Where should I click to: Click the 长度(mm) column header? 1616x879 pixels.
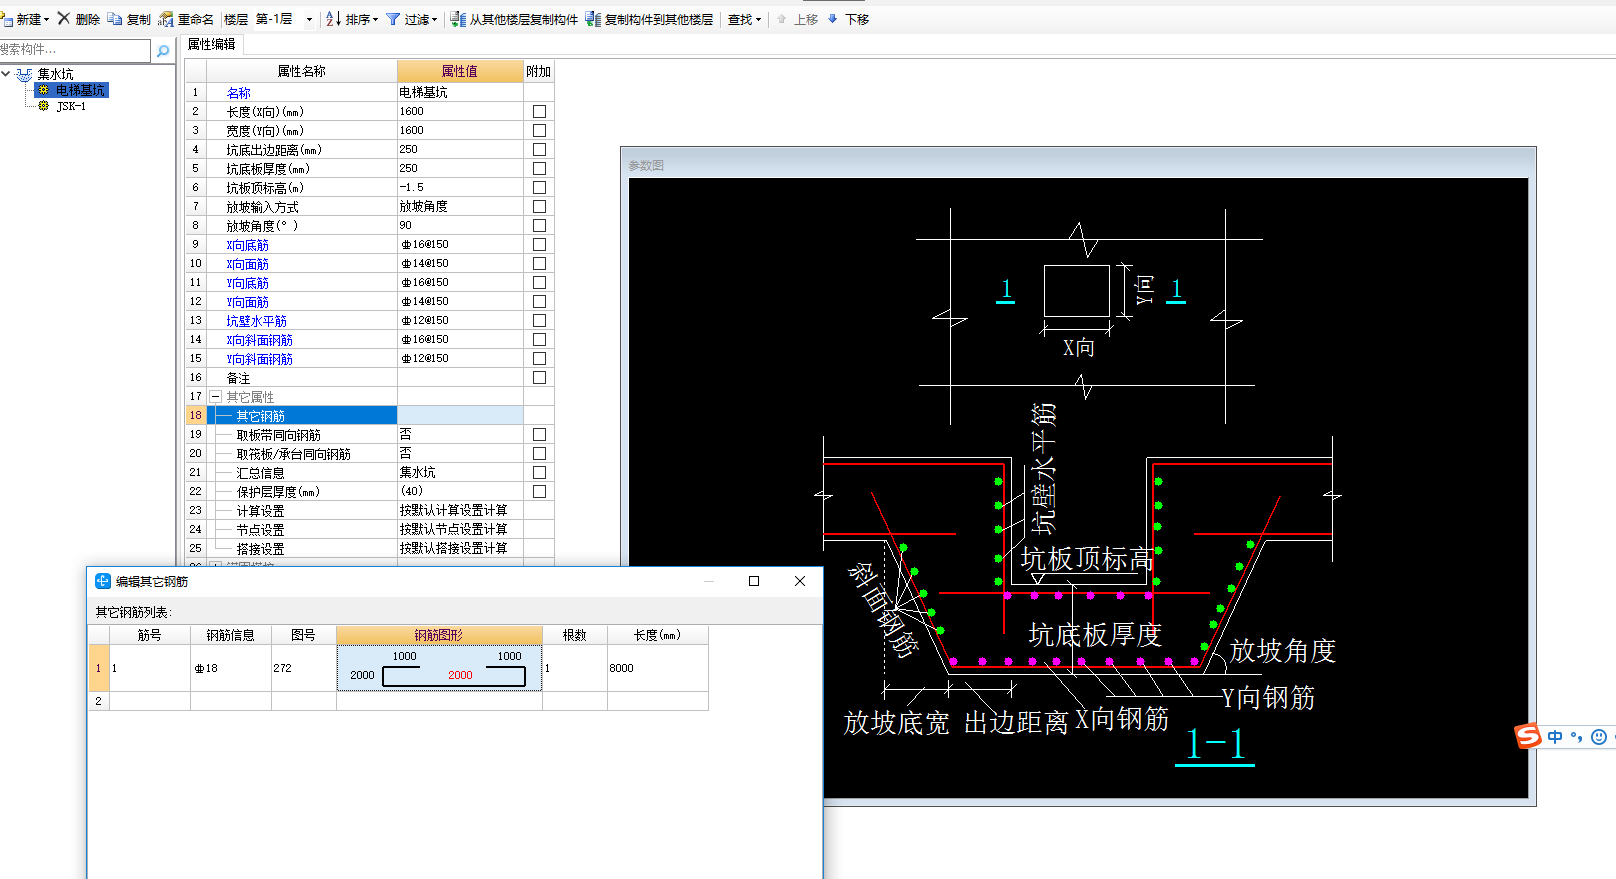(x=657, y=635)
